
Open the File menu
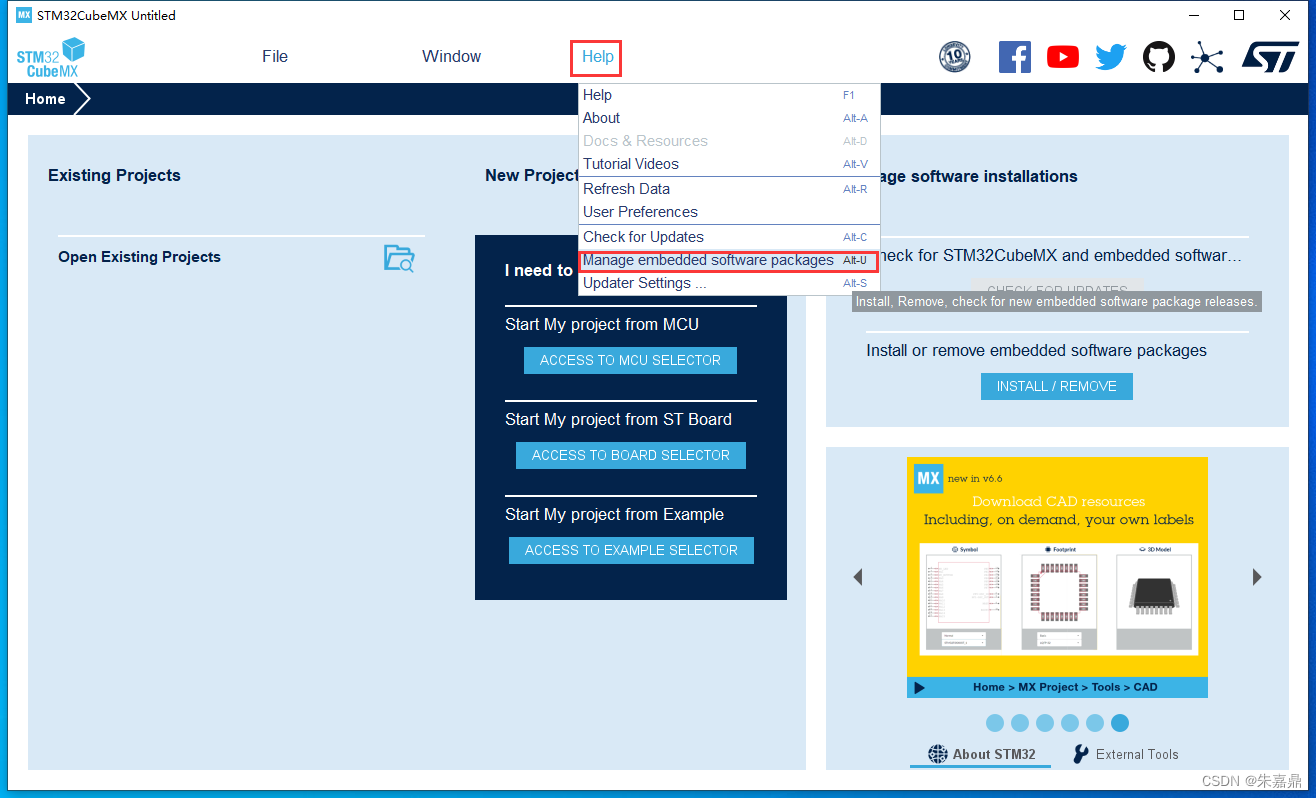[x=275, y=57]
